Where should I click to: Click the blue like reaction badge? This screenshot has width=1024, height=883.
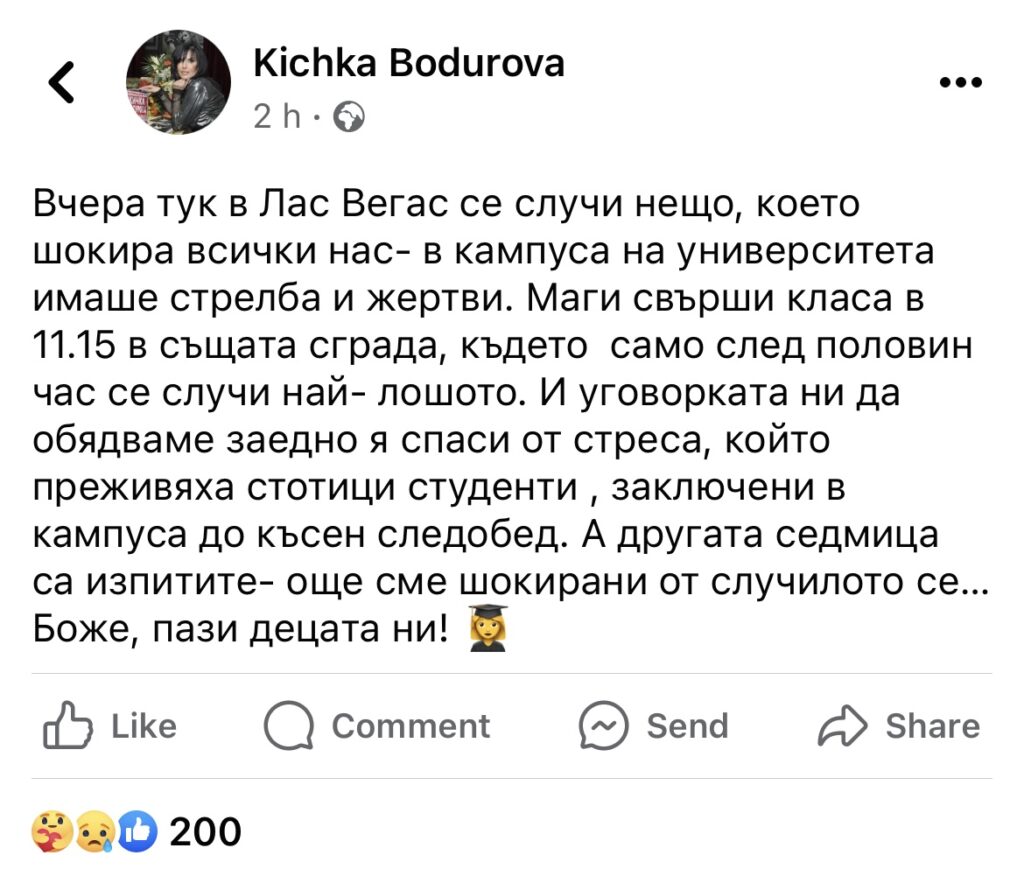tap(139, 831)
